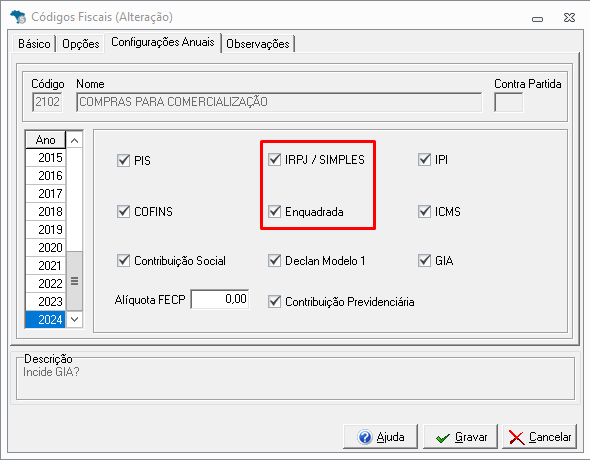Uncheck the Contribuição Previdenciária option

click(x=275, y=302)
